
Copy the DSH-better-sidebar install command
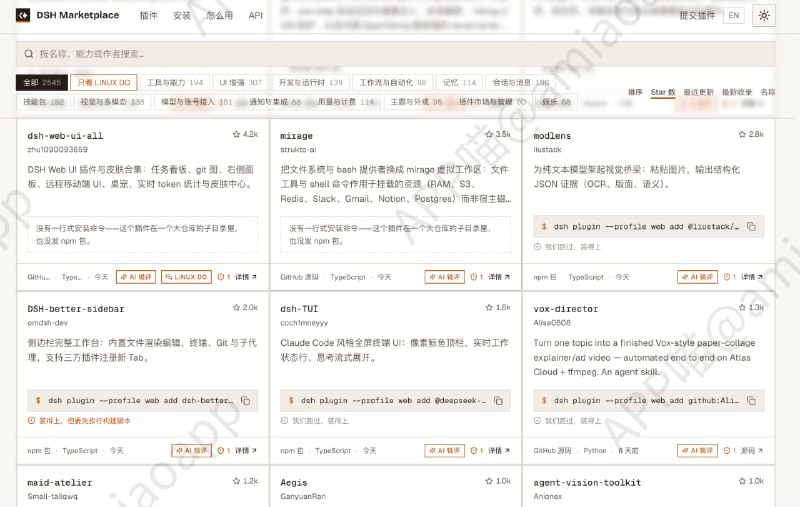point(245,400)
